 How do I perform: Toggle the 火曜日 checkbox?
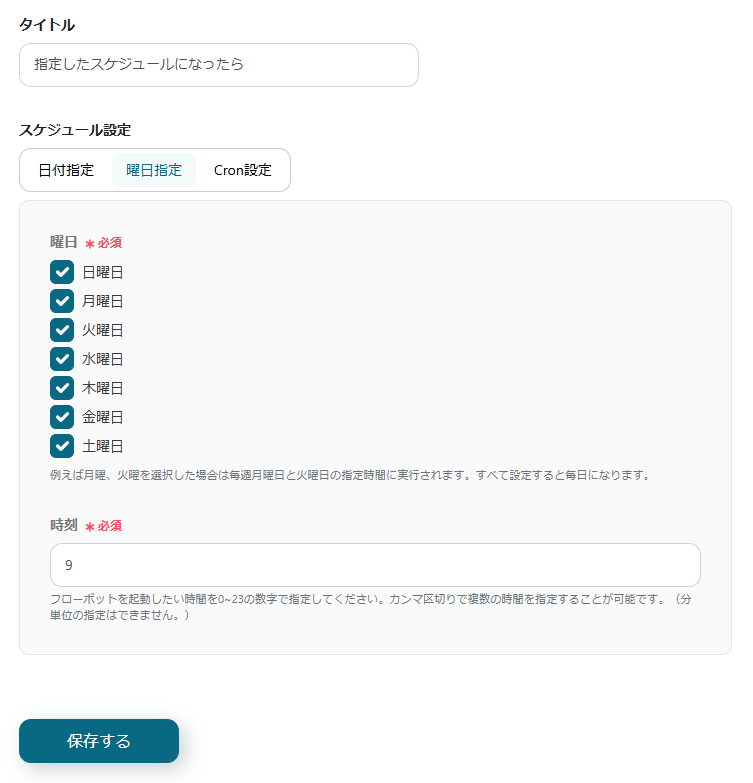(62, 330)
